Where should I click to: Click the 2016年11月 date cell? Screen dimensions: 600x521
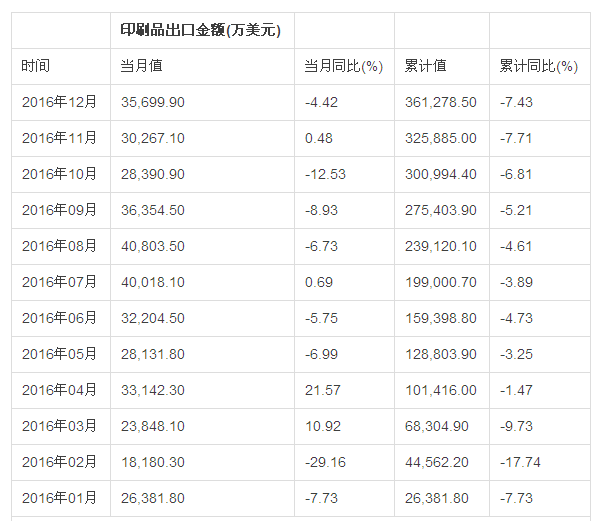click(x=59, y=138)
